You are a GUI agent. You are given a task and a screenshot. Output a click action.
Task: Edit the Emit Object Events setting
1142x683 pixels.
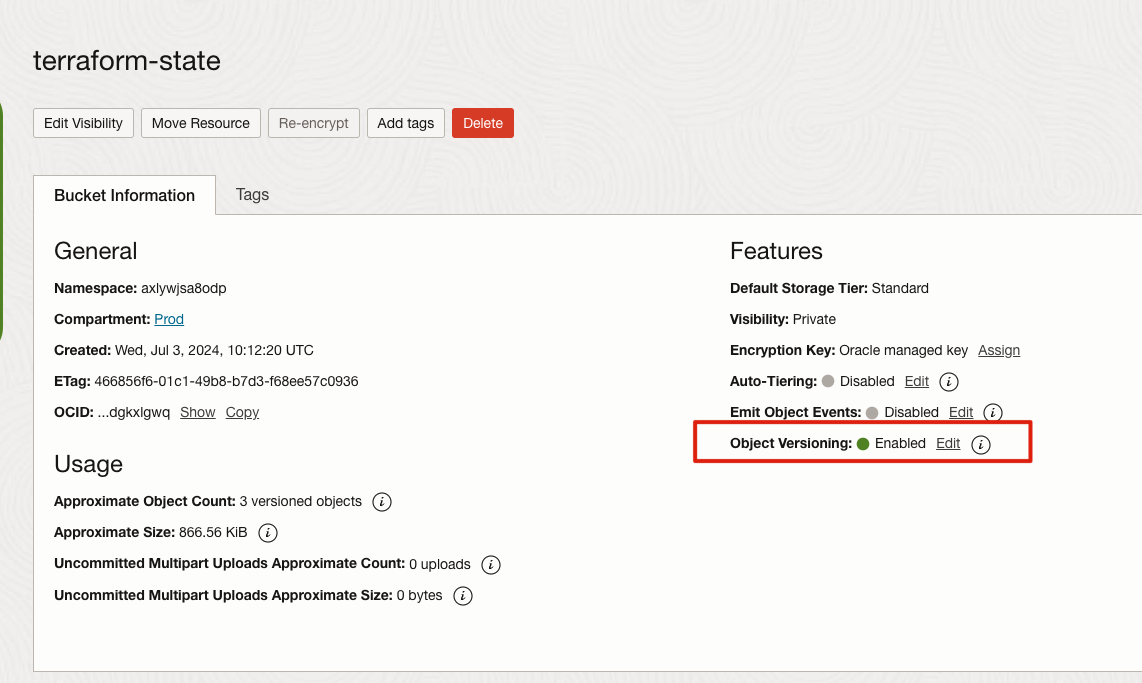960,412
